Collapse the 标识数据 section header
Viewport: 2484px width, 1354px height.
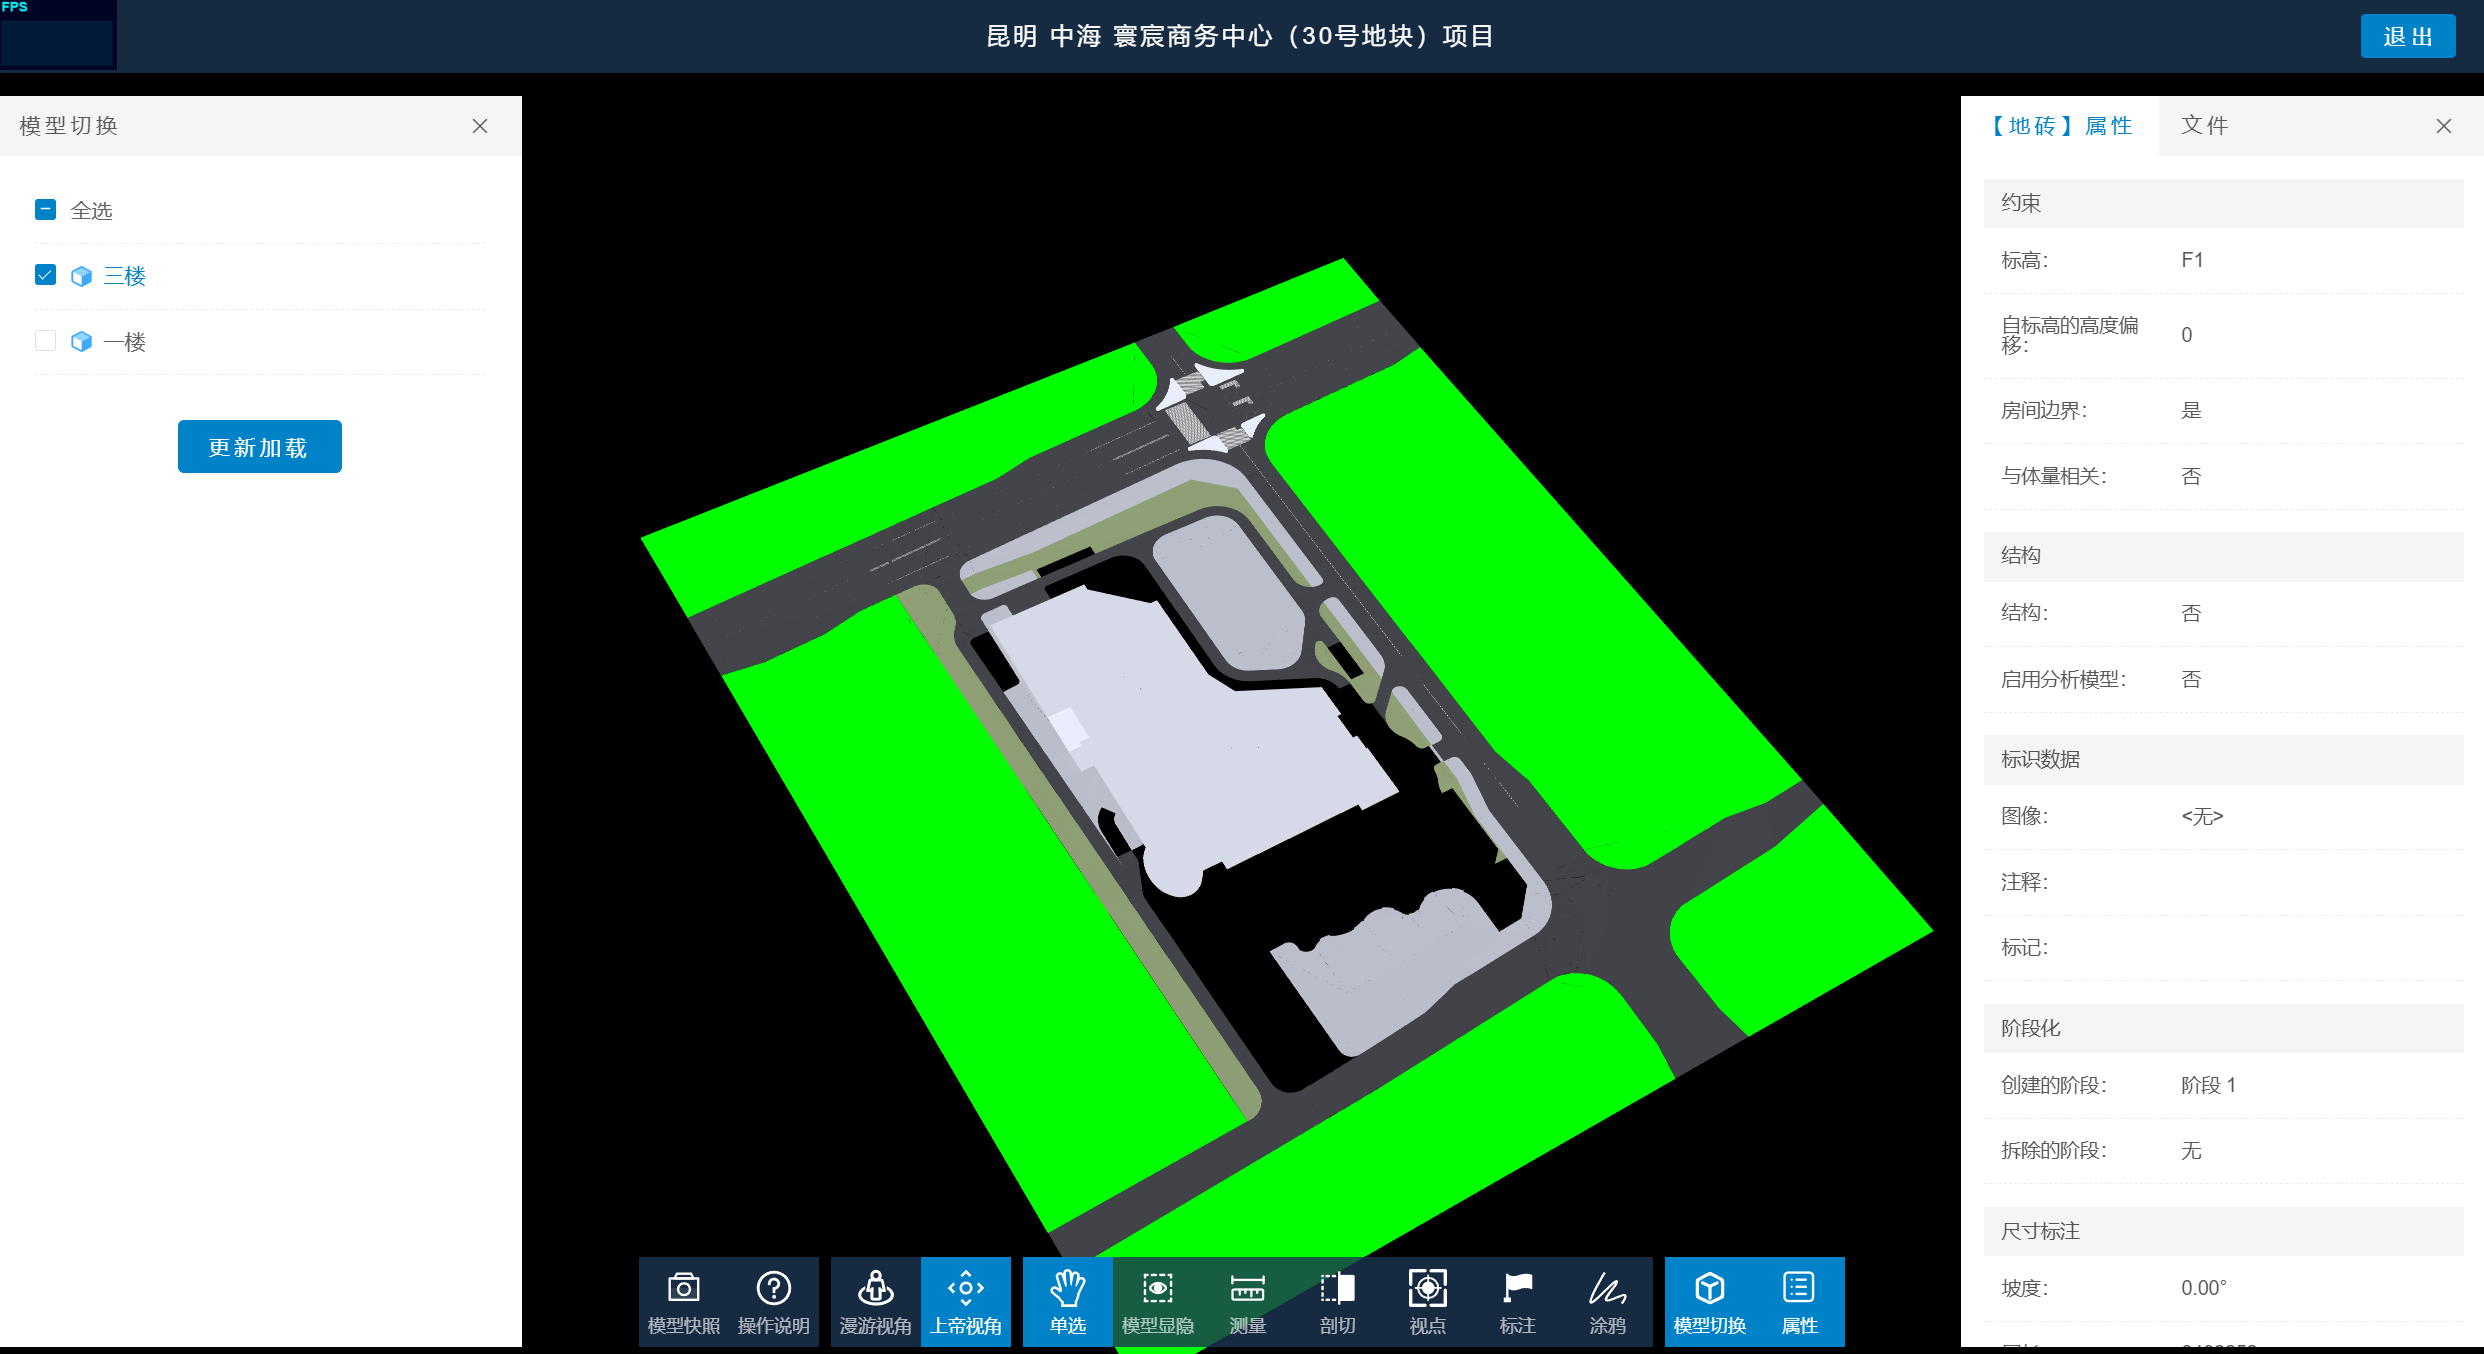click(2224, 760)
